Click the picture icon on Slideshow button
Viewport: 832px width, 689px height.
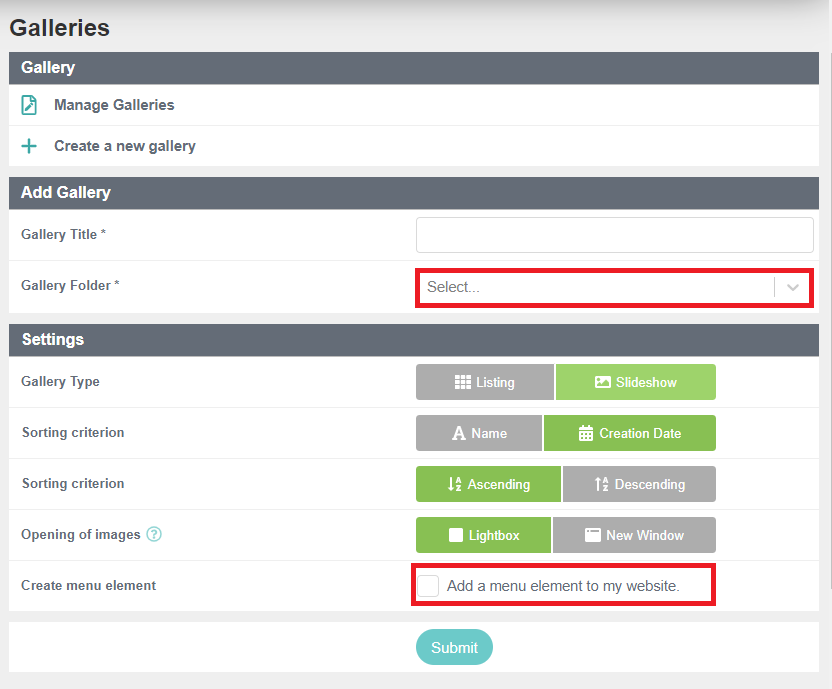[x=603, y=382]
